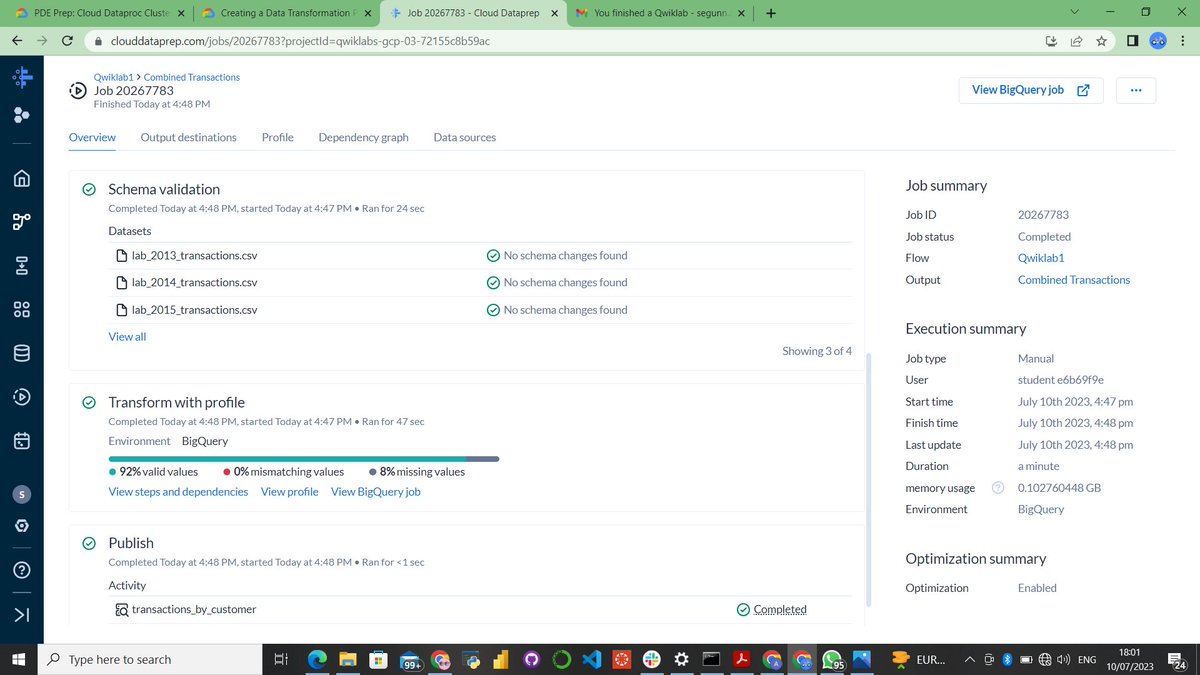
Task: Click the Completed status link for transactions_by_customer
Action: click(780, 609)
